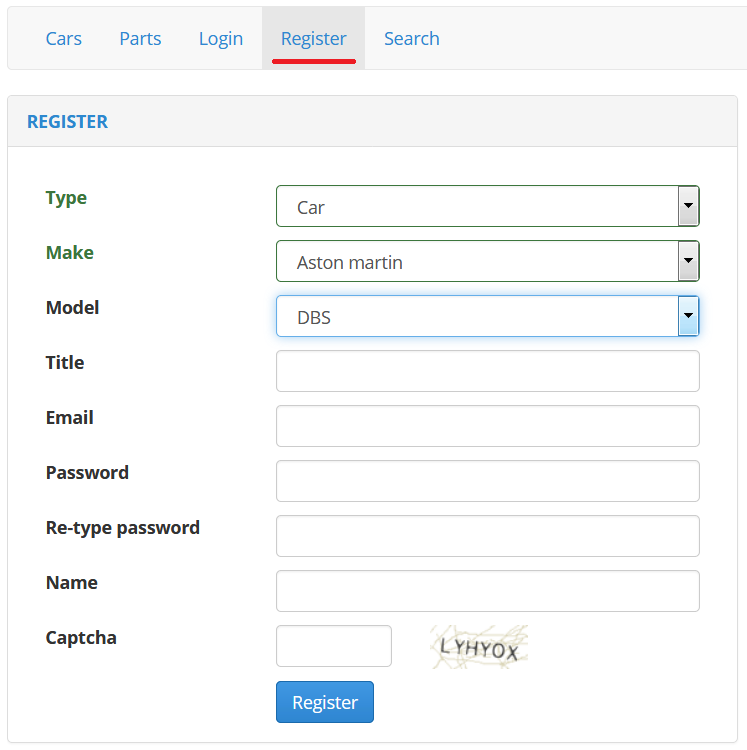Expand the Make dropdown showing Aston martin
This screenshot has height=750, width=747.
click(488, 261)
